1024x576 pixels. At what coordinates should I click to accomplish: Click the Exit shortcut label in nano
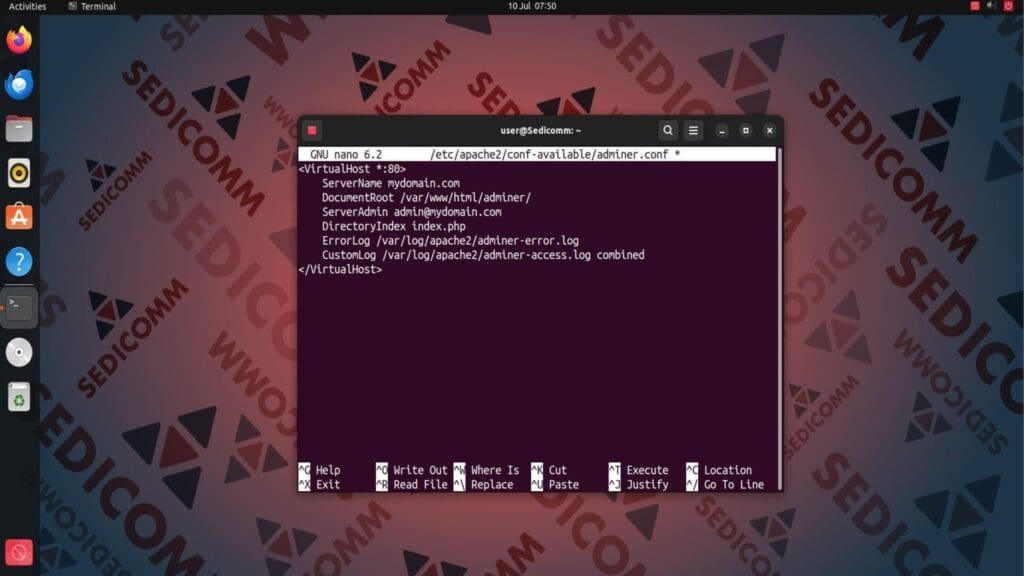pos(327,483)
